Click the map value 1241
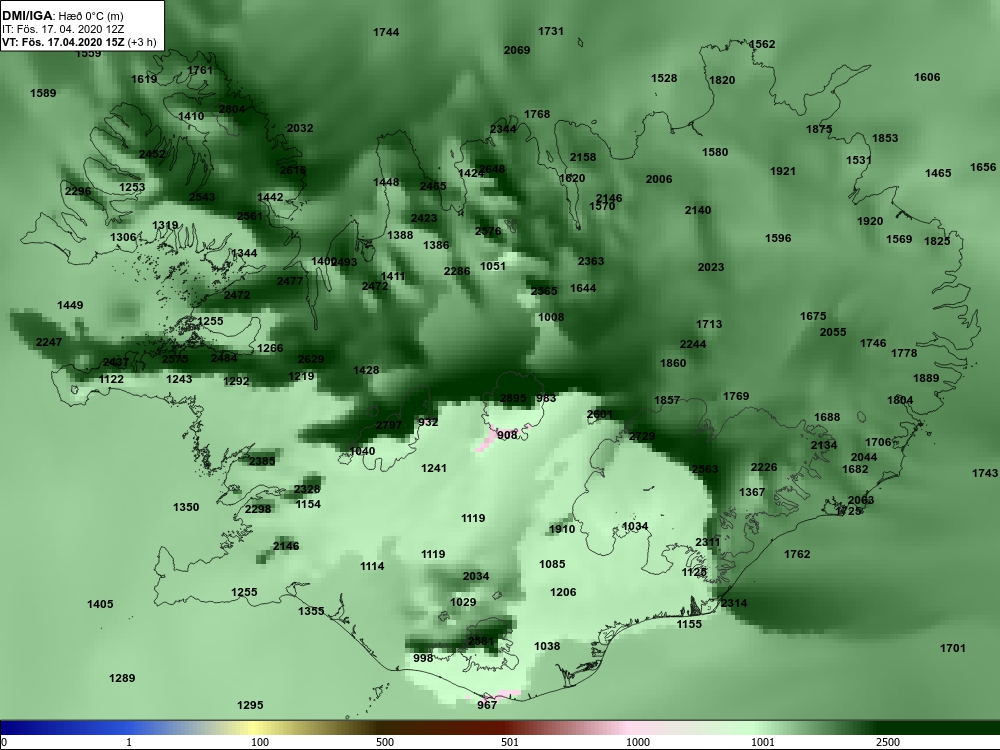Screen dimensions: 1000x750 (434, 468)
